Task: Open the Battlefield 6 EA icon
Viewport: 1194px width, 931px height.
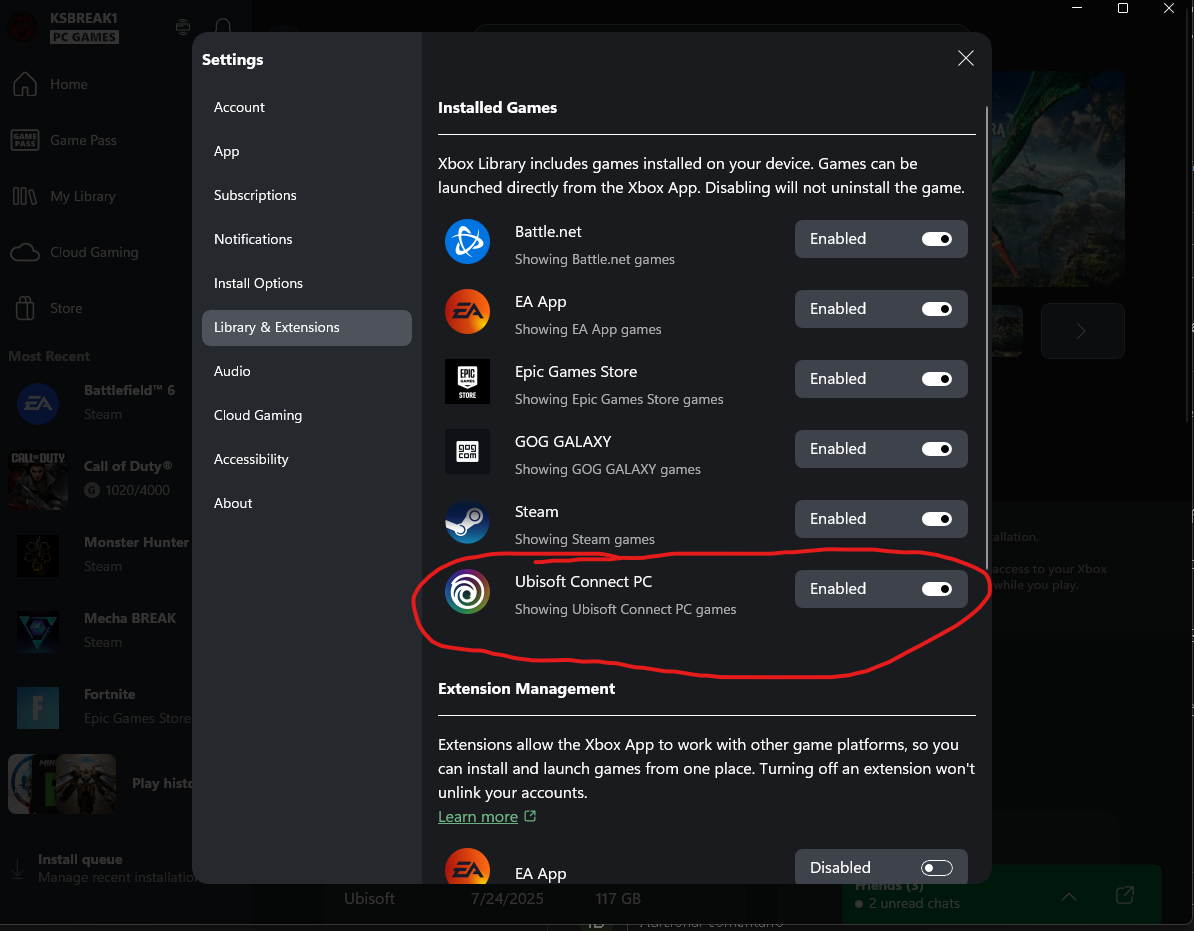Action: (x=37, y=403)
